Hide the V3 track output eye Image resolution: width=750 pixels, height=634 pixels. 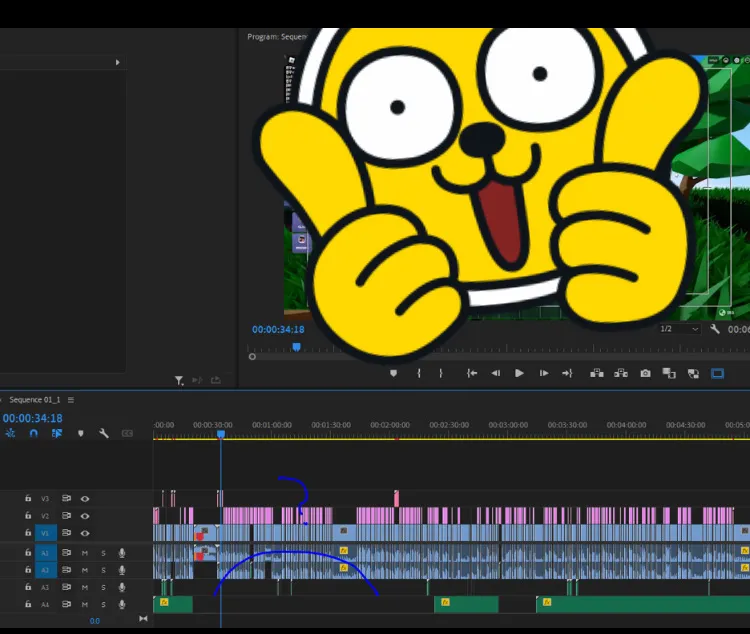point(85,499)
